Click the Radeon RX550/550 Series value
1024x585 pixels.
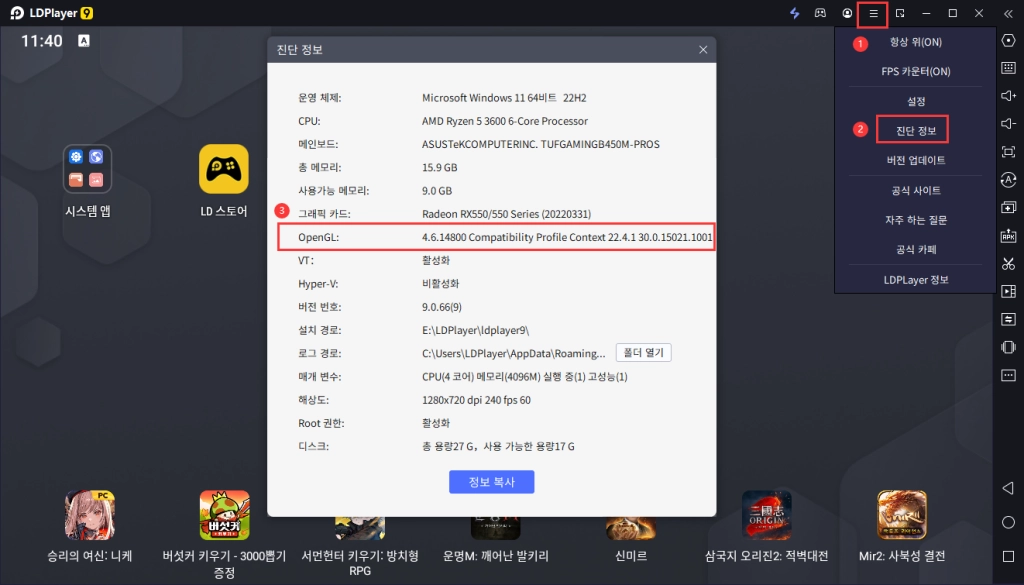[506, 213]
